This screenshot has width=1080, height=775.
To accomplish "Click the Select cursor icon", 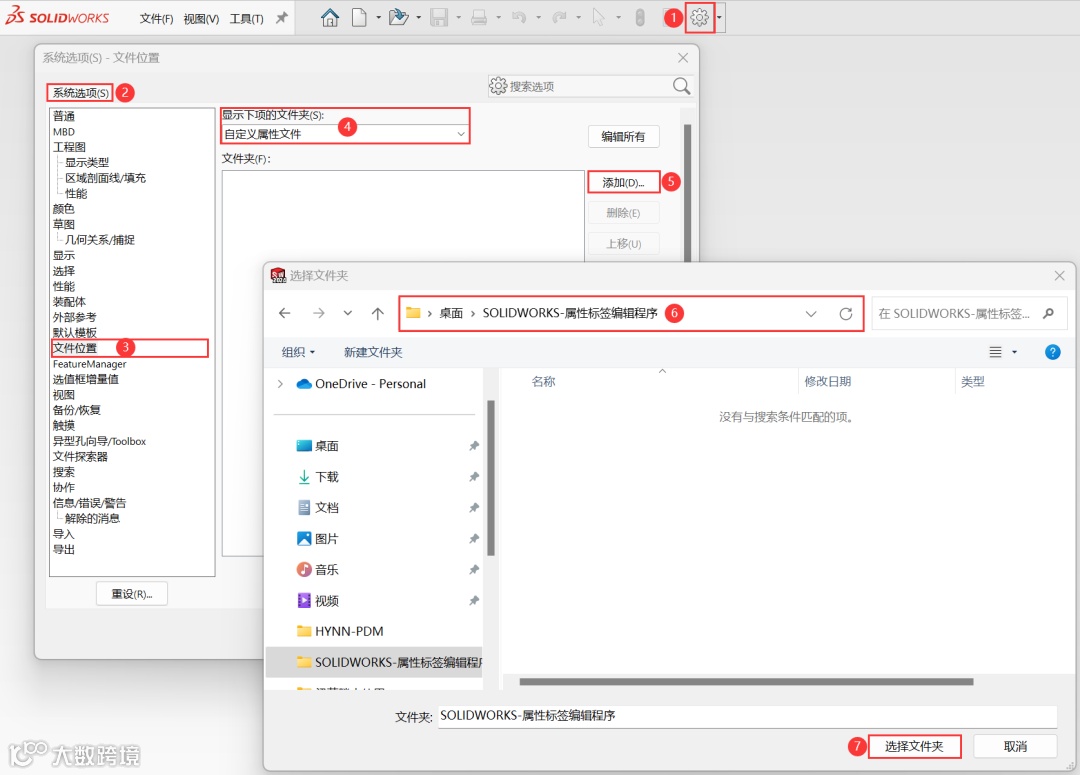I will coord(599,18).
